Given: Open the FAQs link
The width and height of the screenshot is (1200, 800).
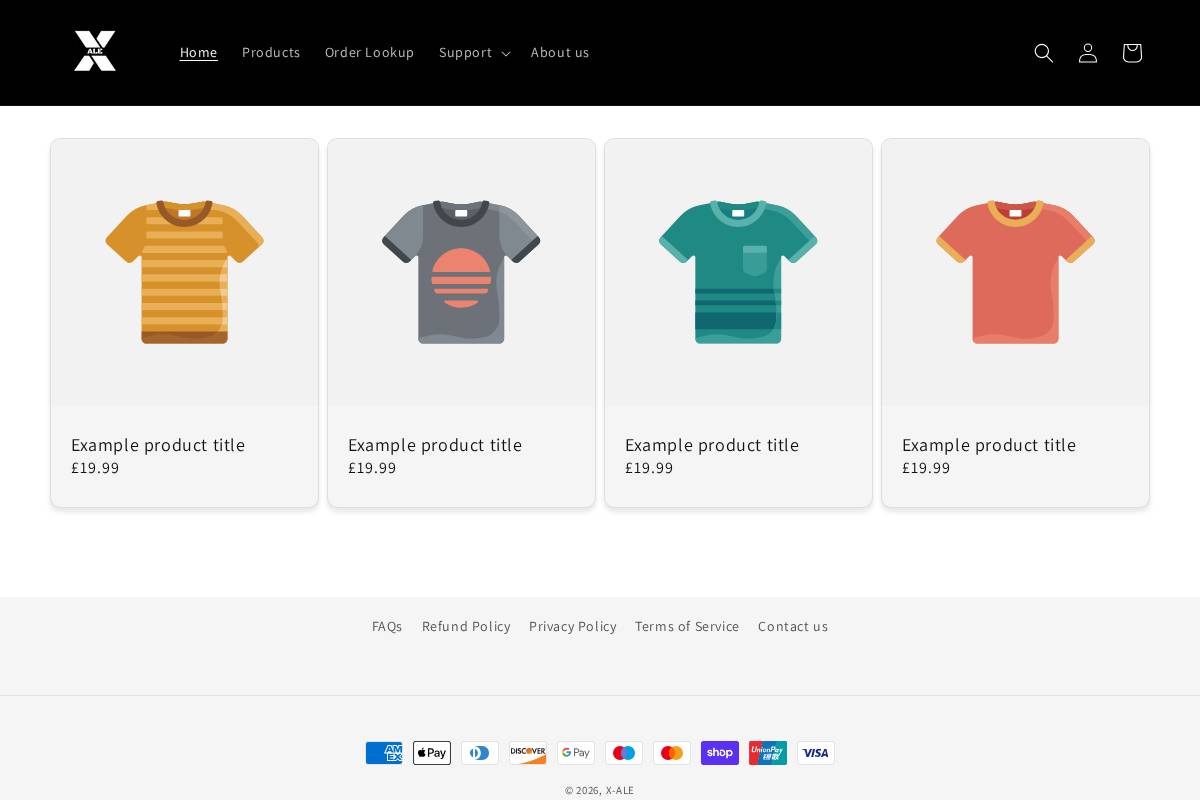Looking at the screenshot, I should (x=387, y=626).
